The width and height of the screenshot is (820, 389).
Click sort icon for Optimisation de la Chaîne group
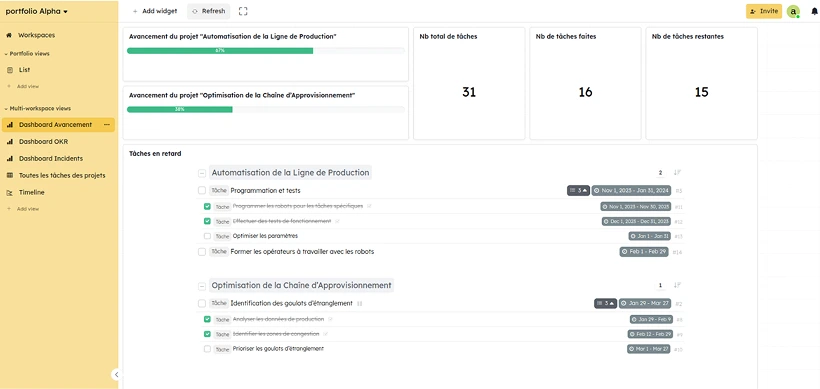[677, 285]
